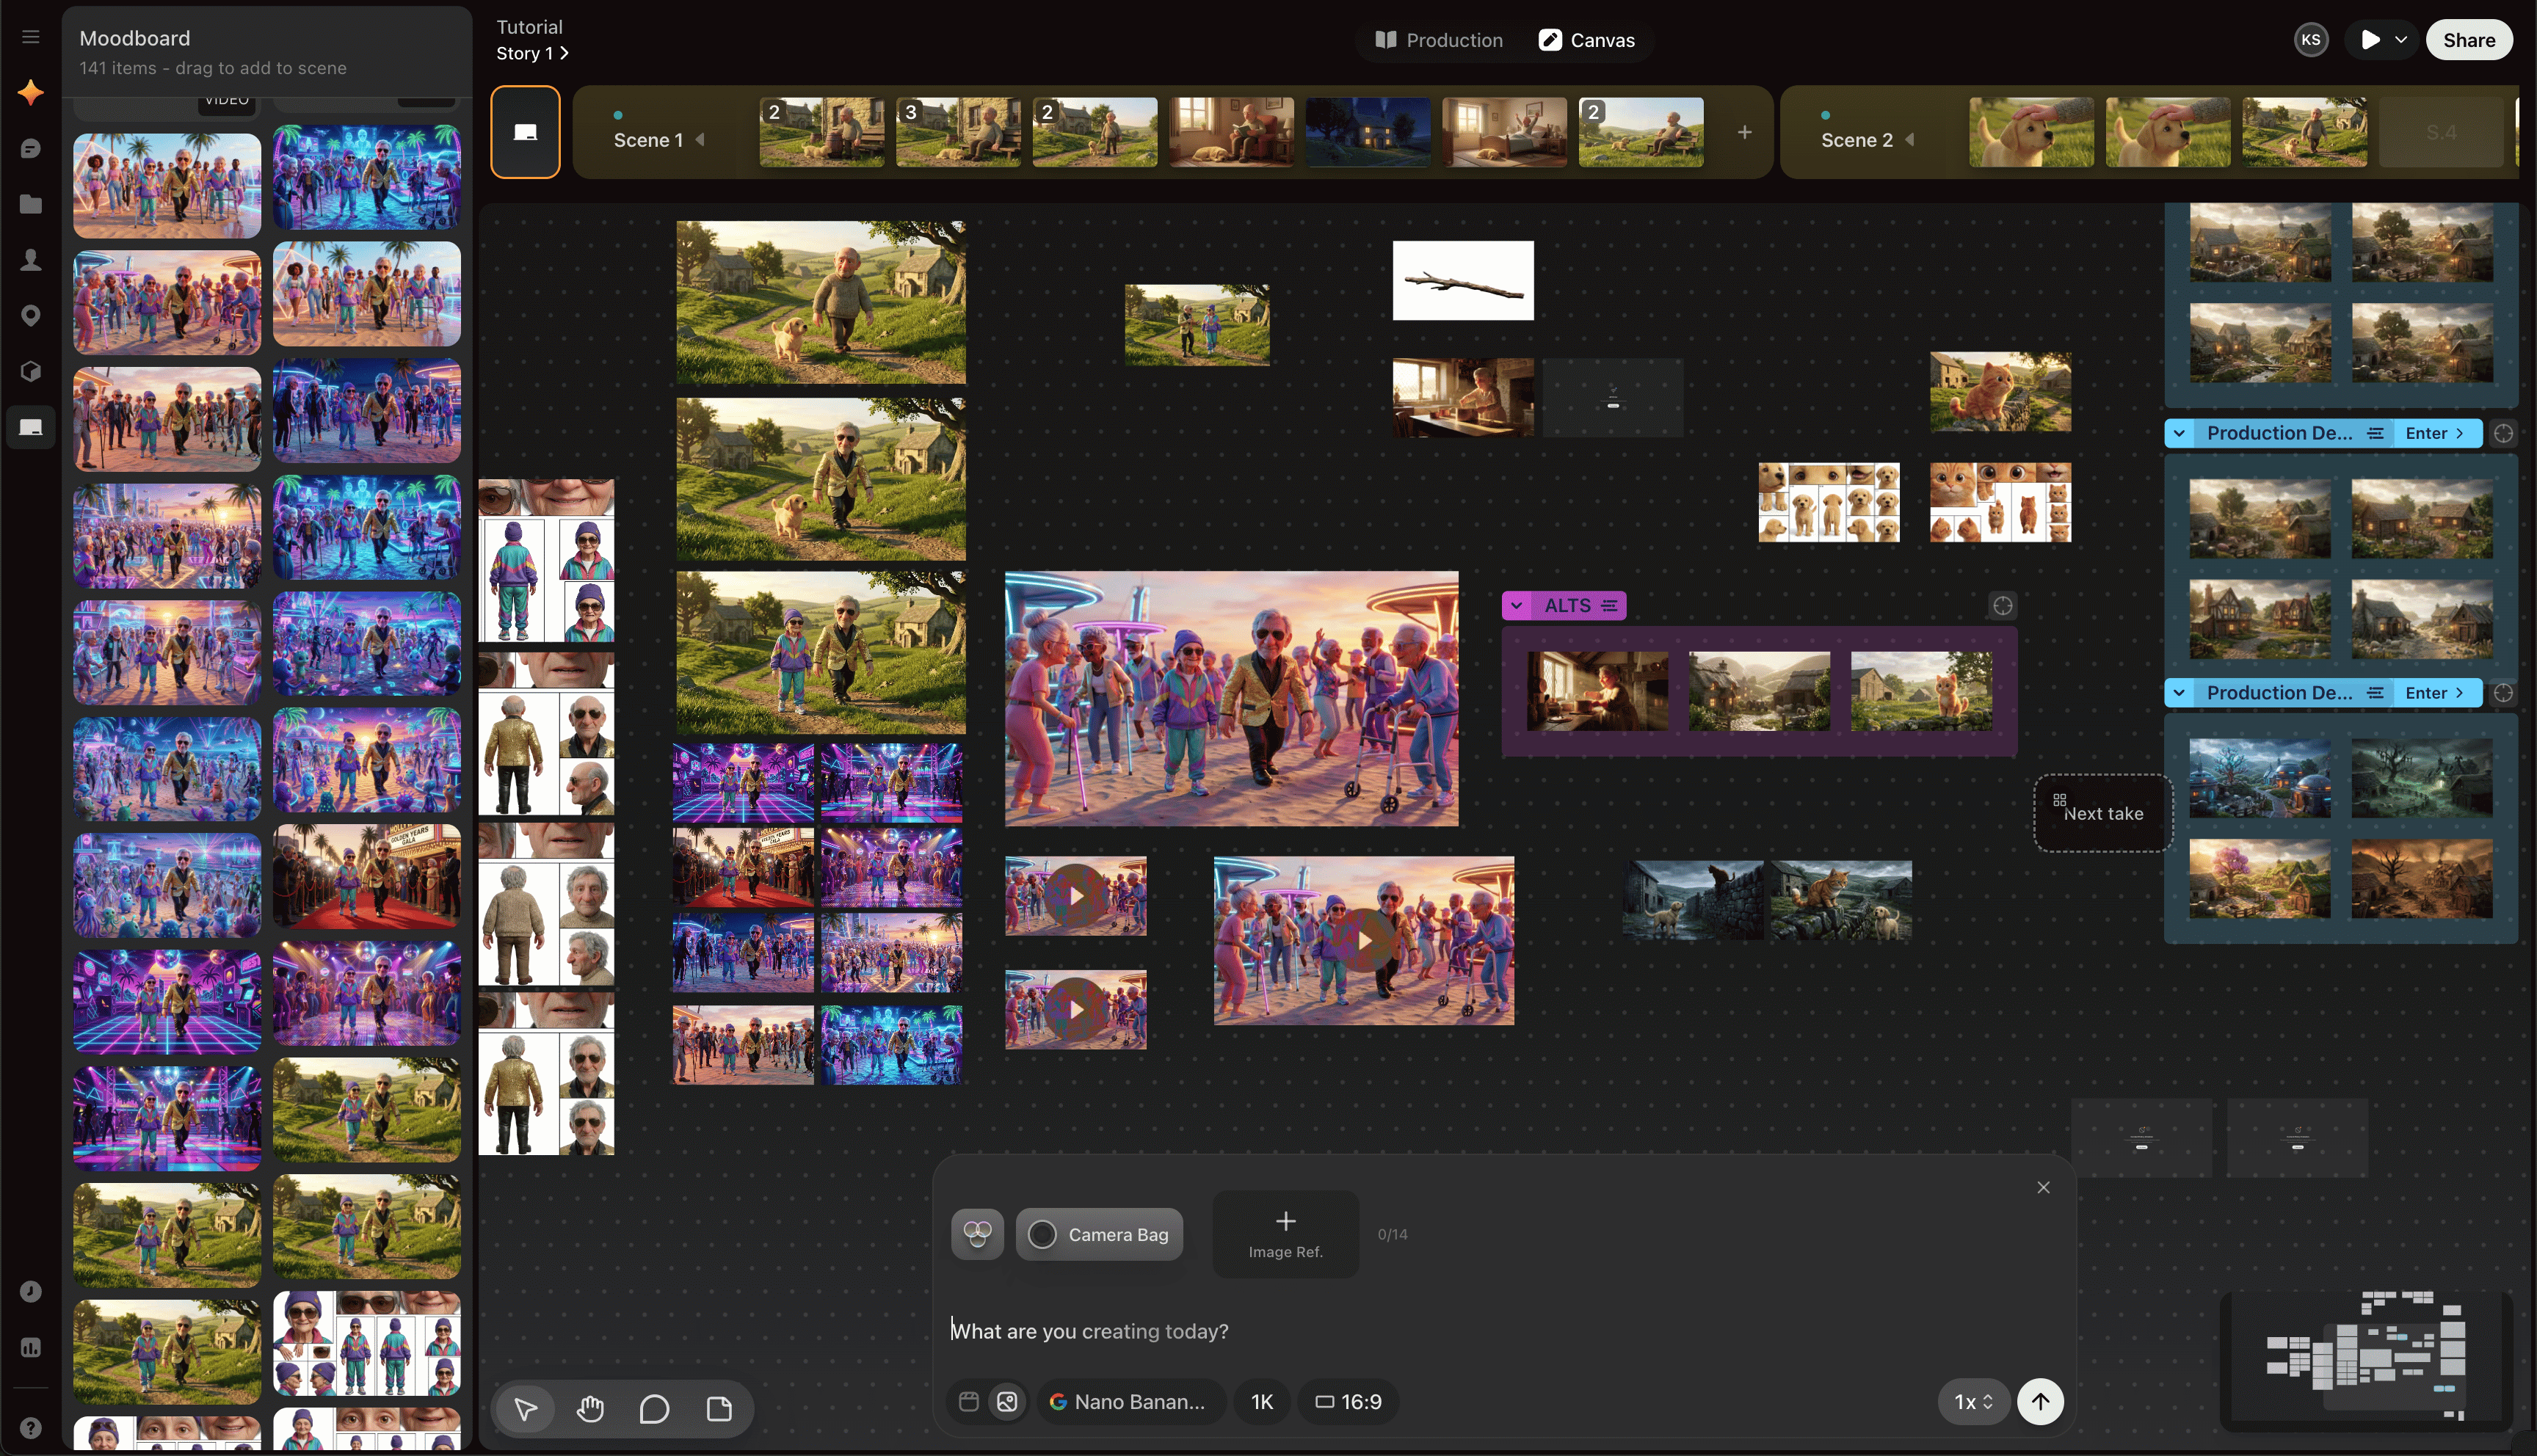Open the locations panel (map pin icon)

[x=31, y=316]
